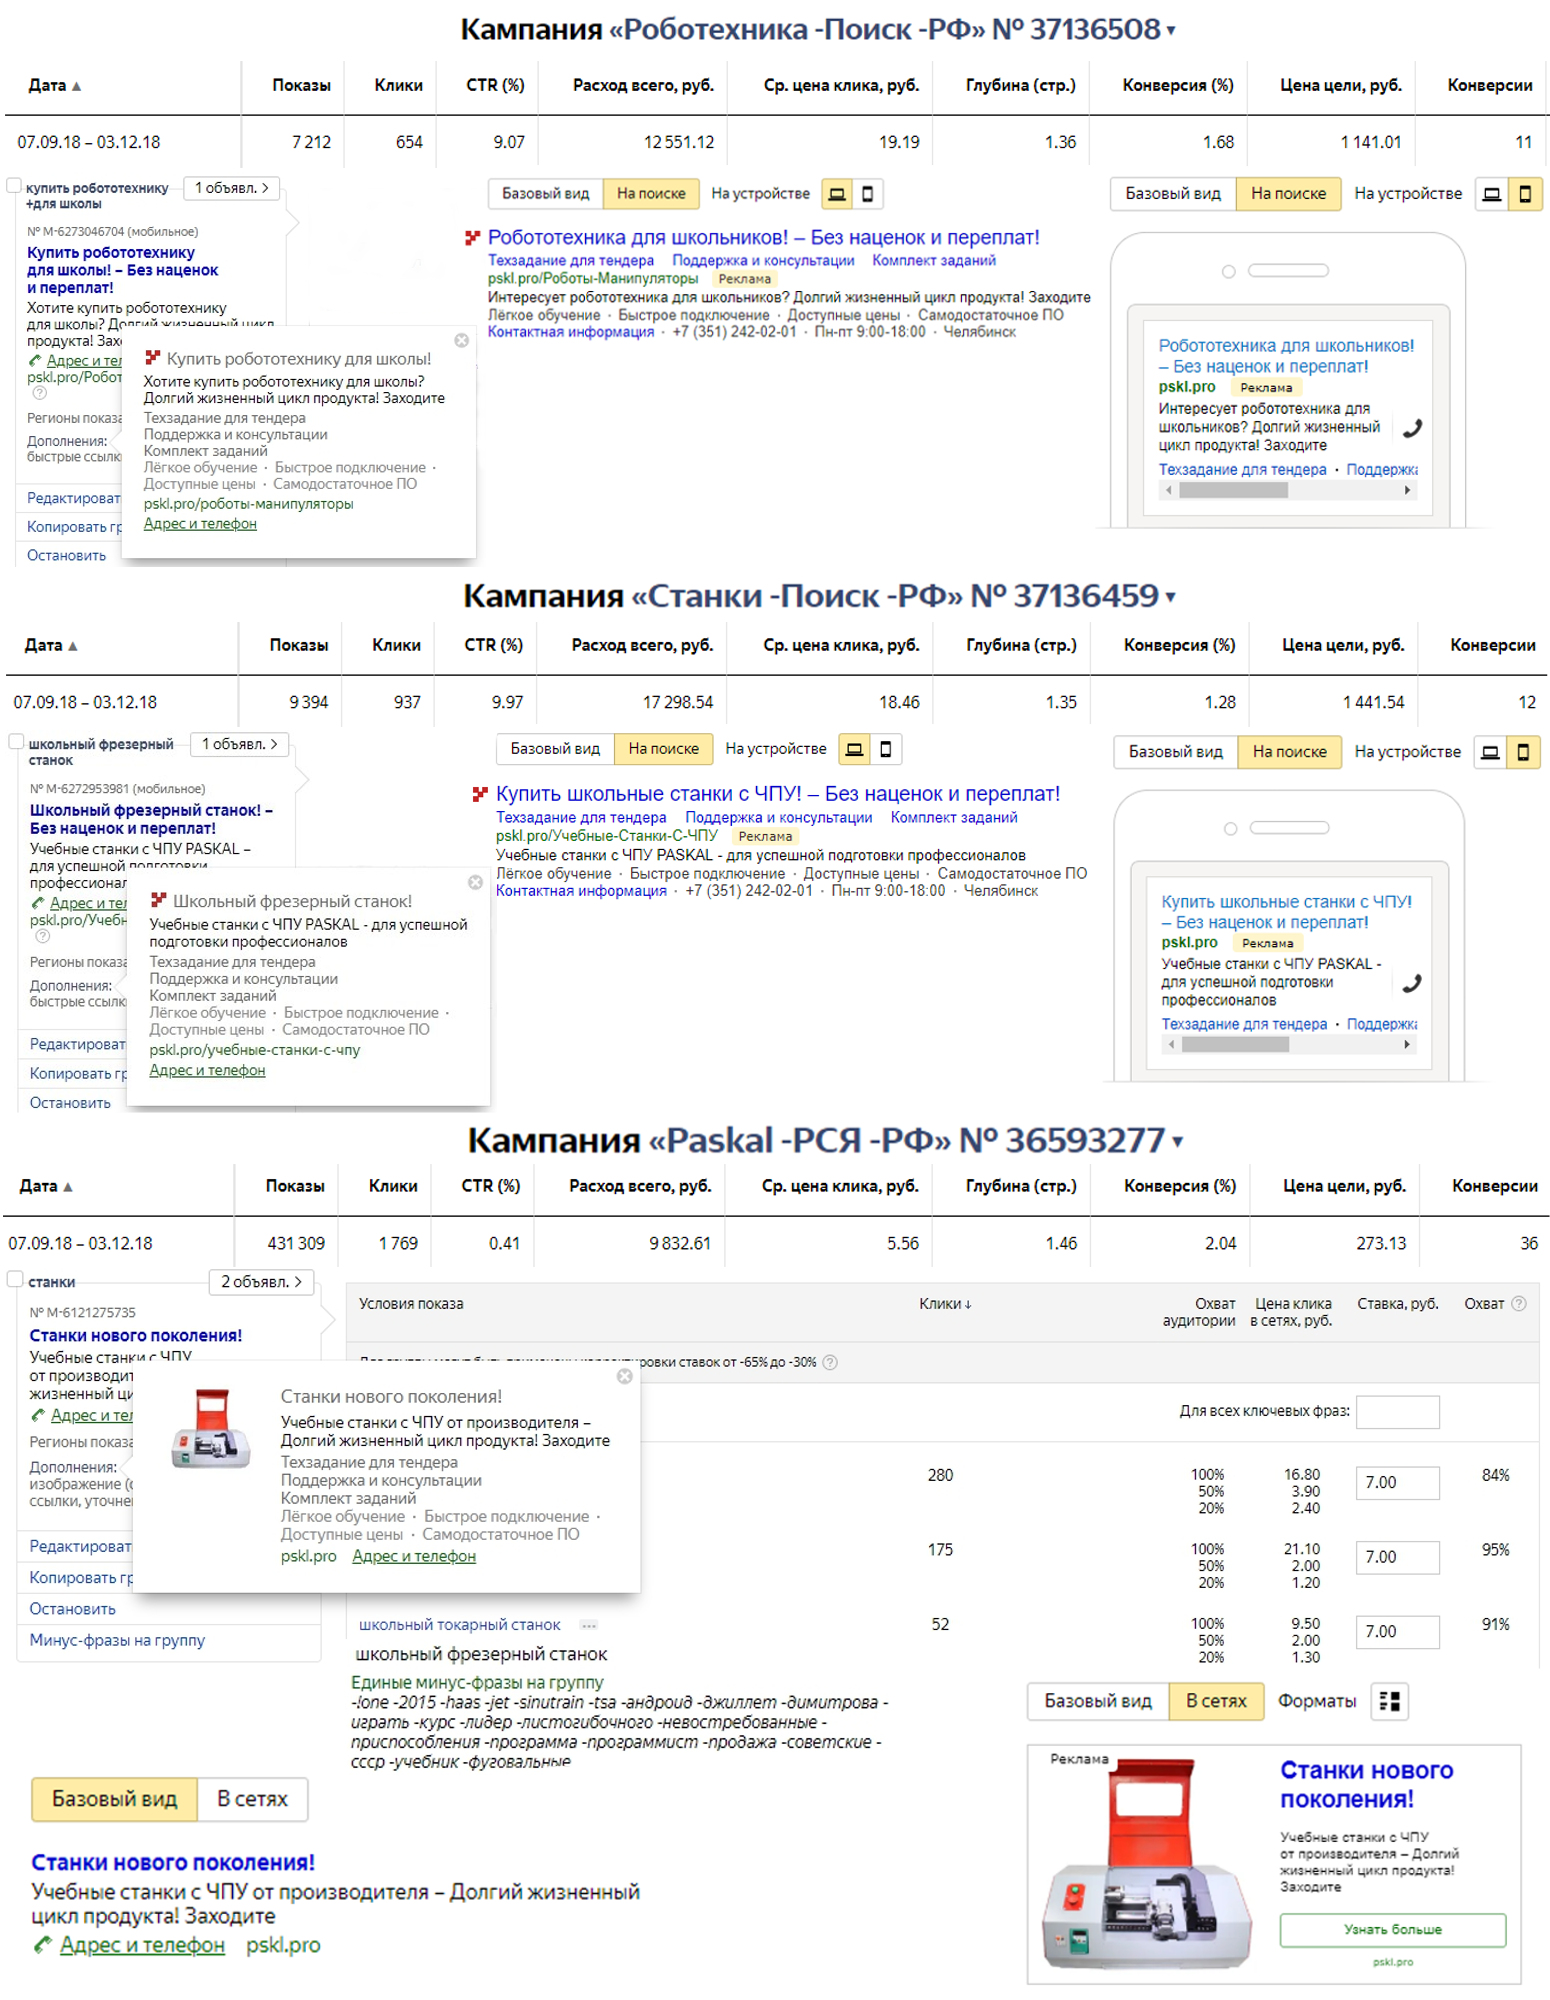Select 'В сетях' tab next to Форматы
Image resolution: width=1550 pixels, height=2000 pixels.
[x=1216, y=1702]
